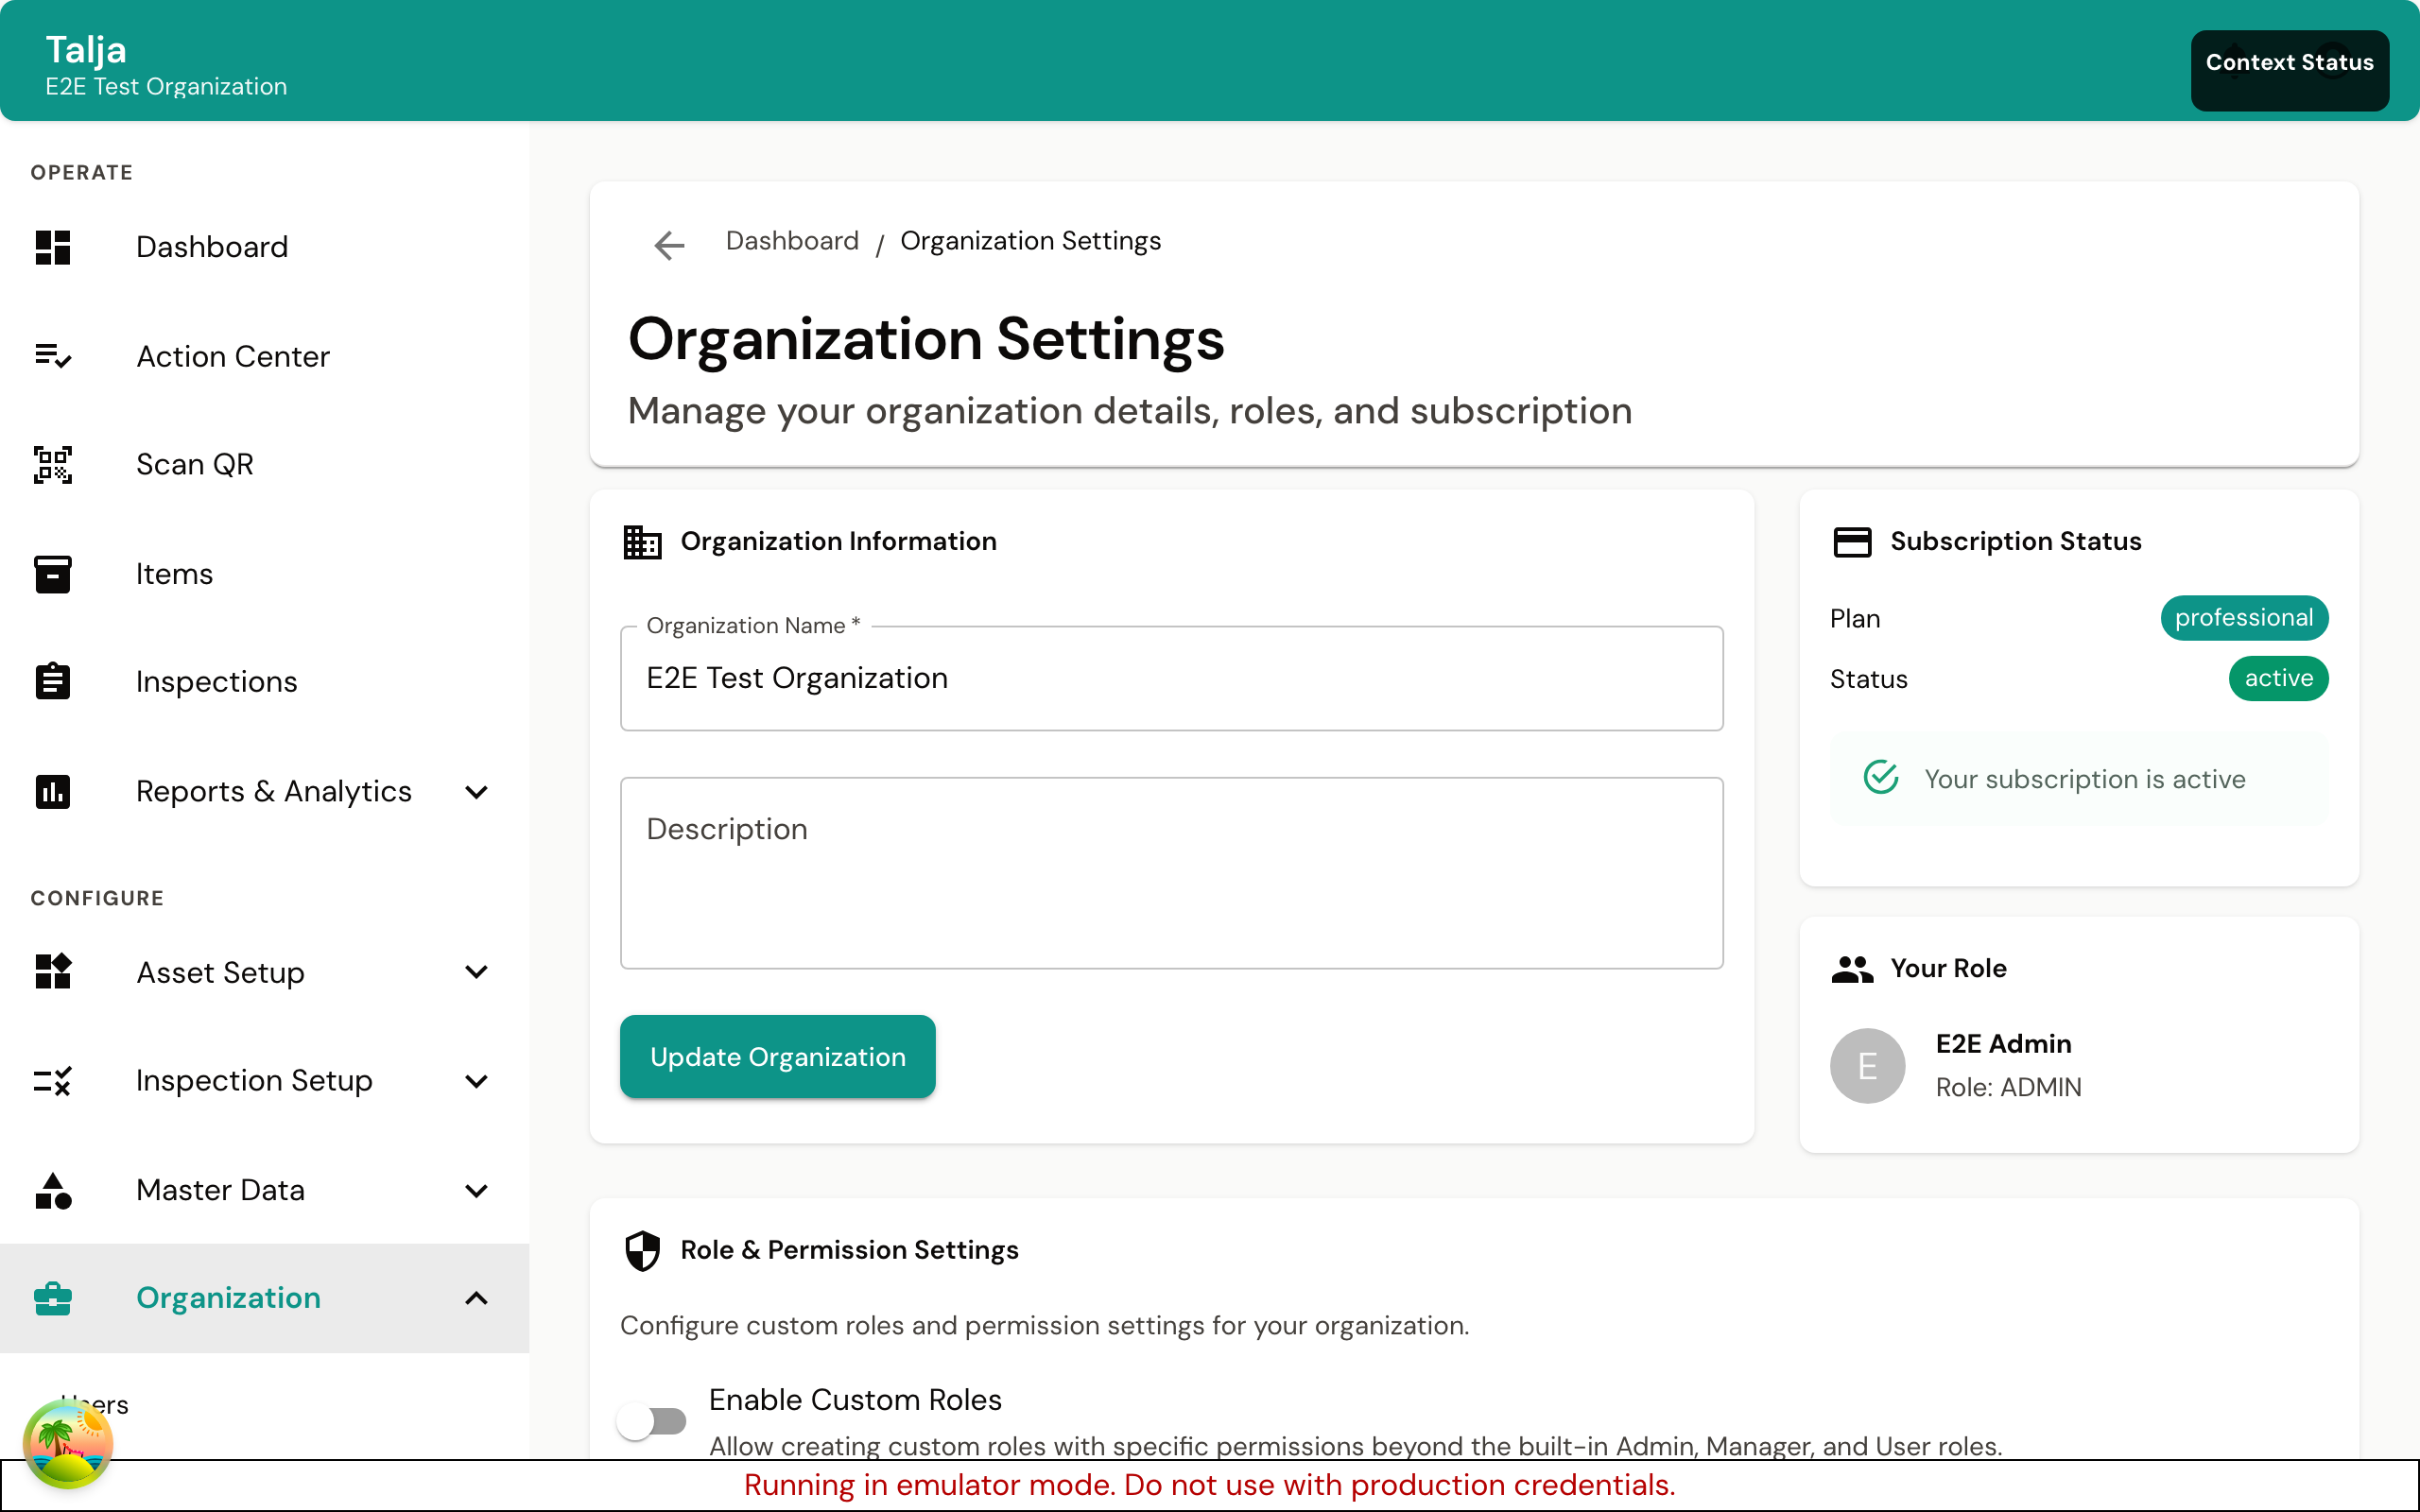Click the Reports & Analytics chart icon

click(53, 791)
